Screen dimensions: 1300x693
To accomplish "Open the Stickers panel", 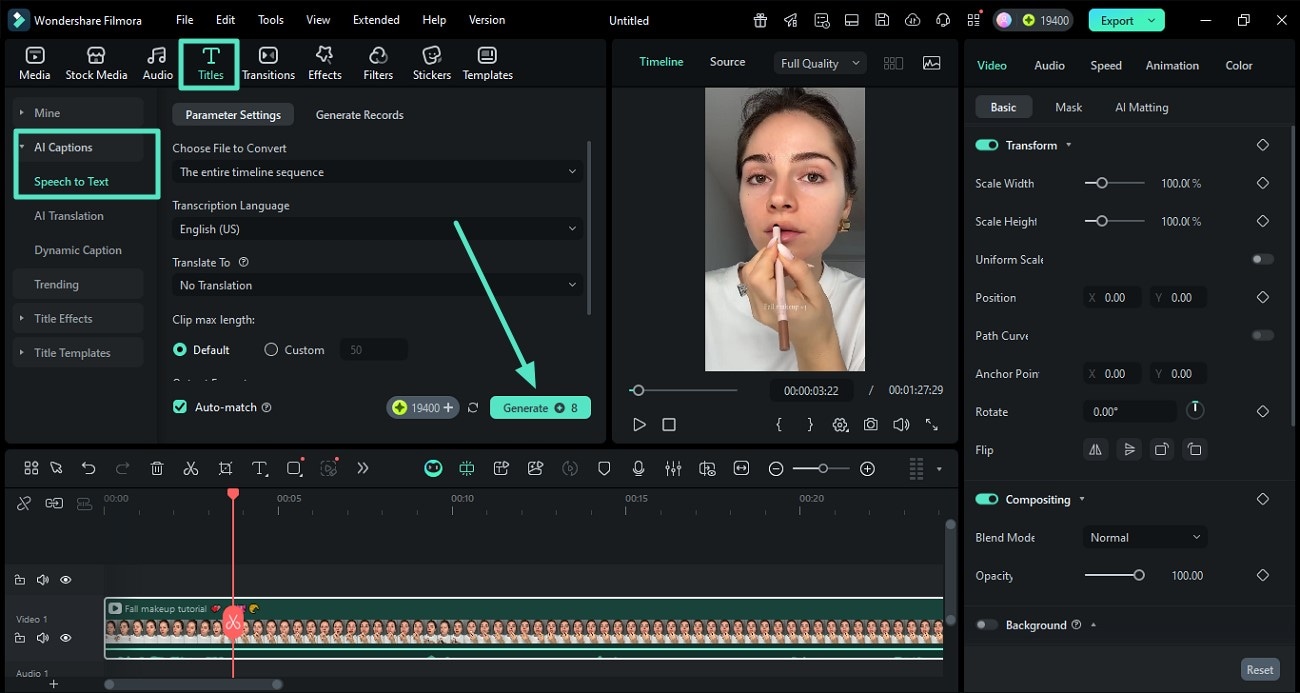I will [431, 62].
